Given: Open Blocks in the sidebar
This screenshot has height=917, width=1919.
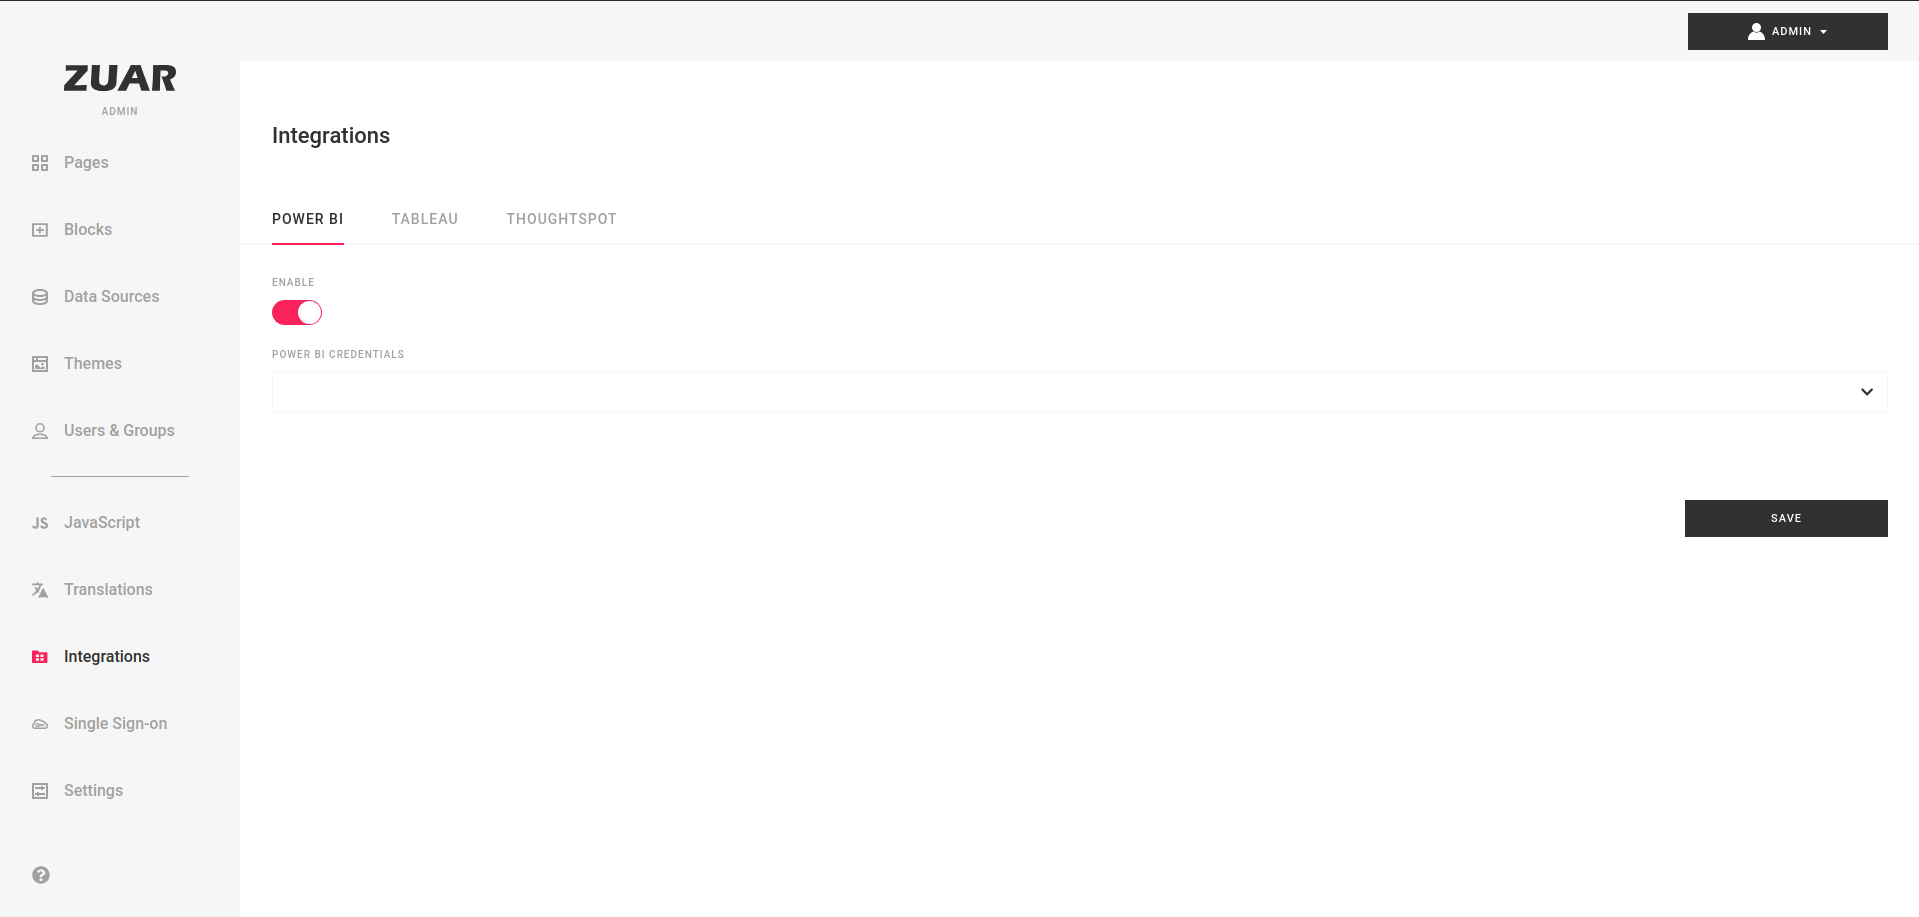Looking at the screenshot, I should (x=88, y=229).
